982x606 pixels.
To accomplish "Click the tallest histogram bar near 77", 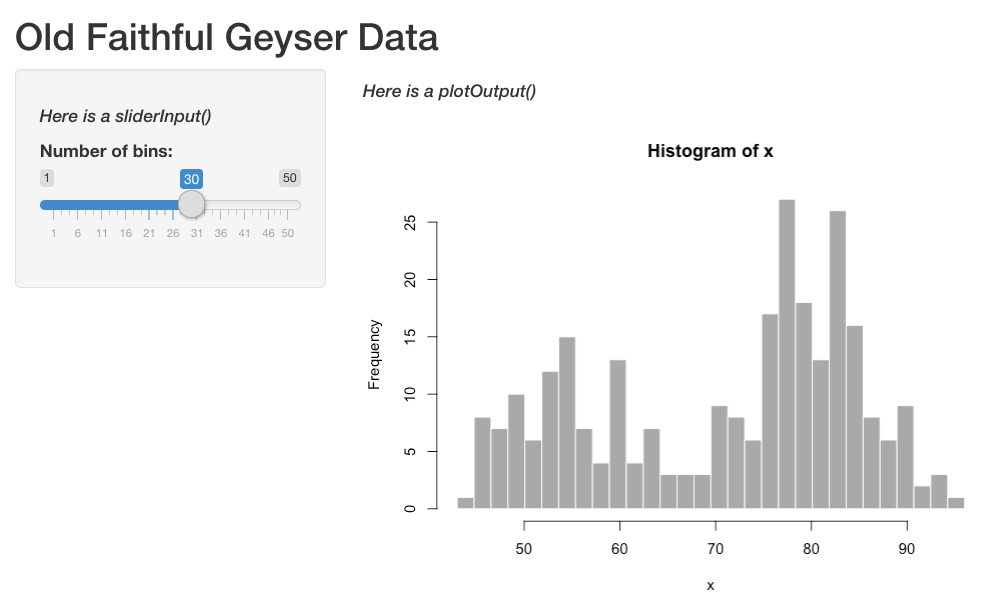I will pos(787,354).
